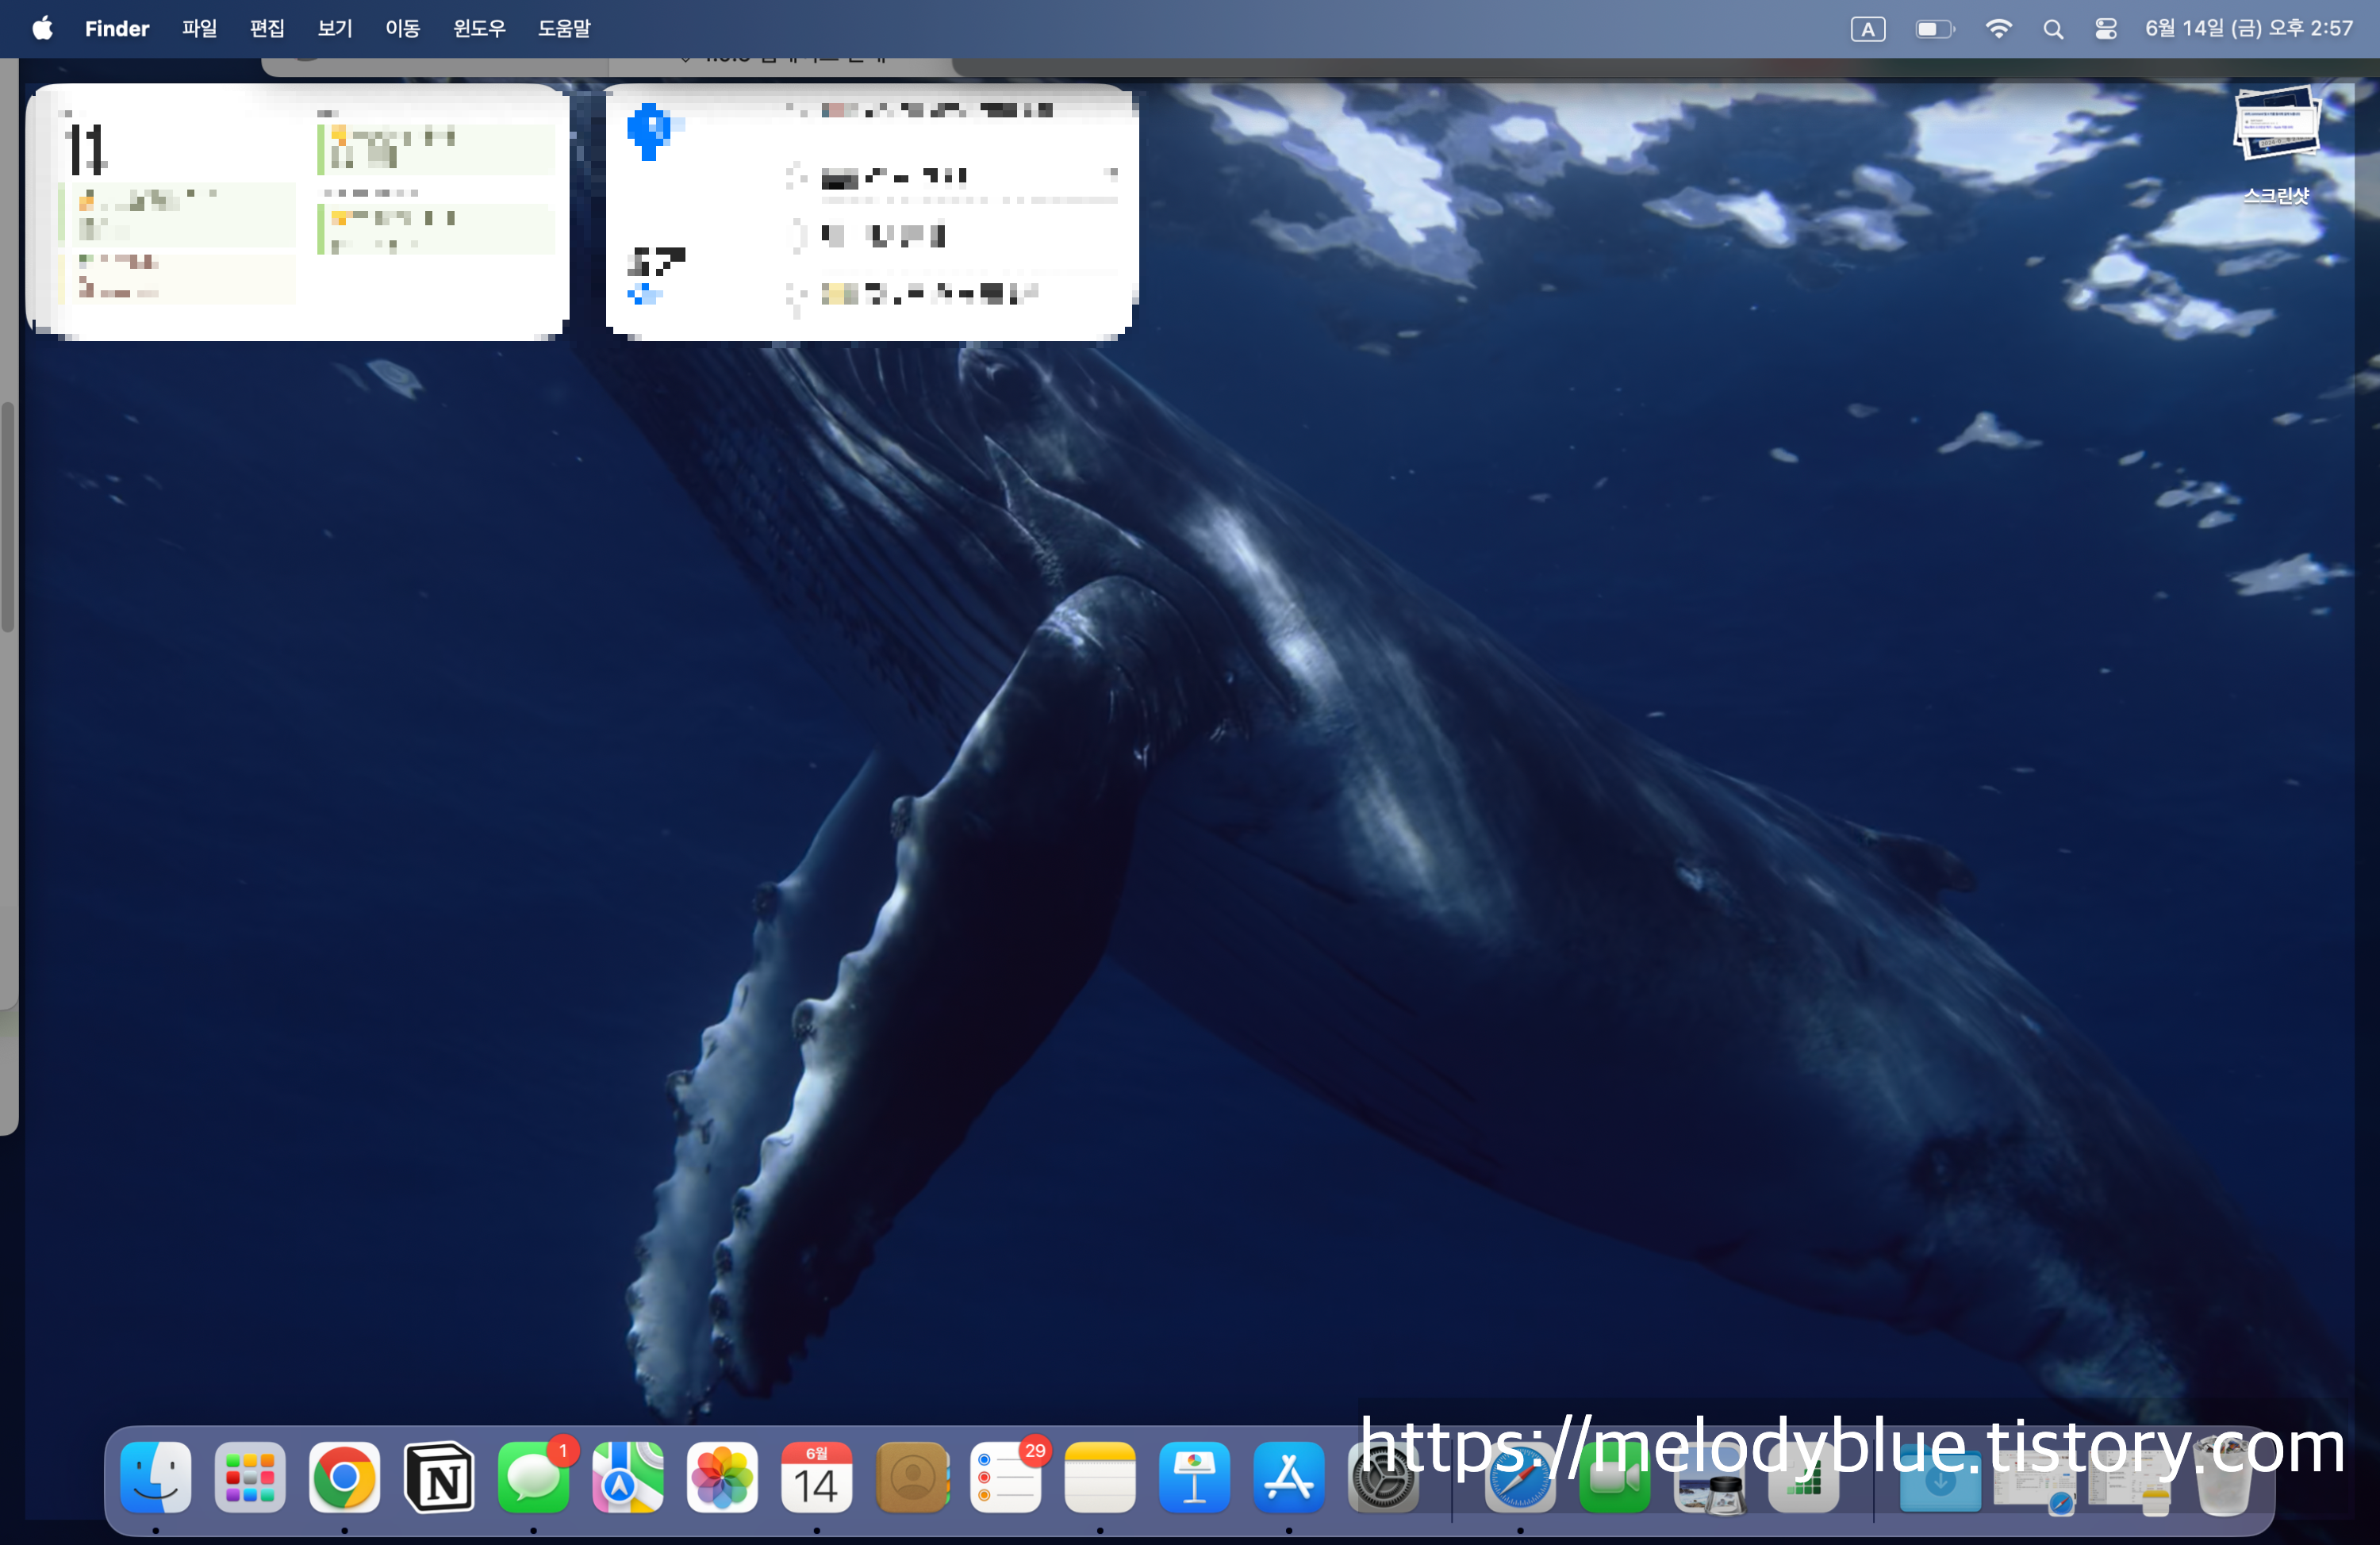Open Google Chrome in the Dock
The image size is (2380, 1545).
[x=344, y=1478]
